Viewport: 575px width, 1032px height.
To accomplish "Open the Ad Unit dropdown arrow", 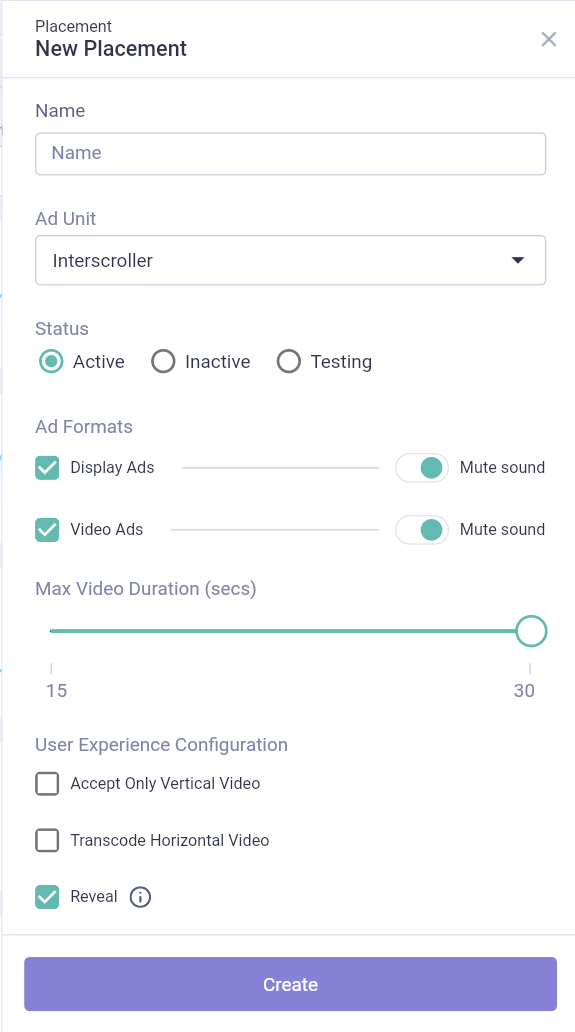I will [518, 260].
